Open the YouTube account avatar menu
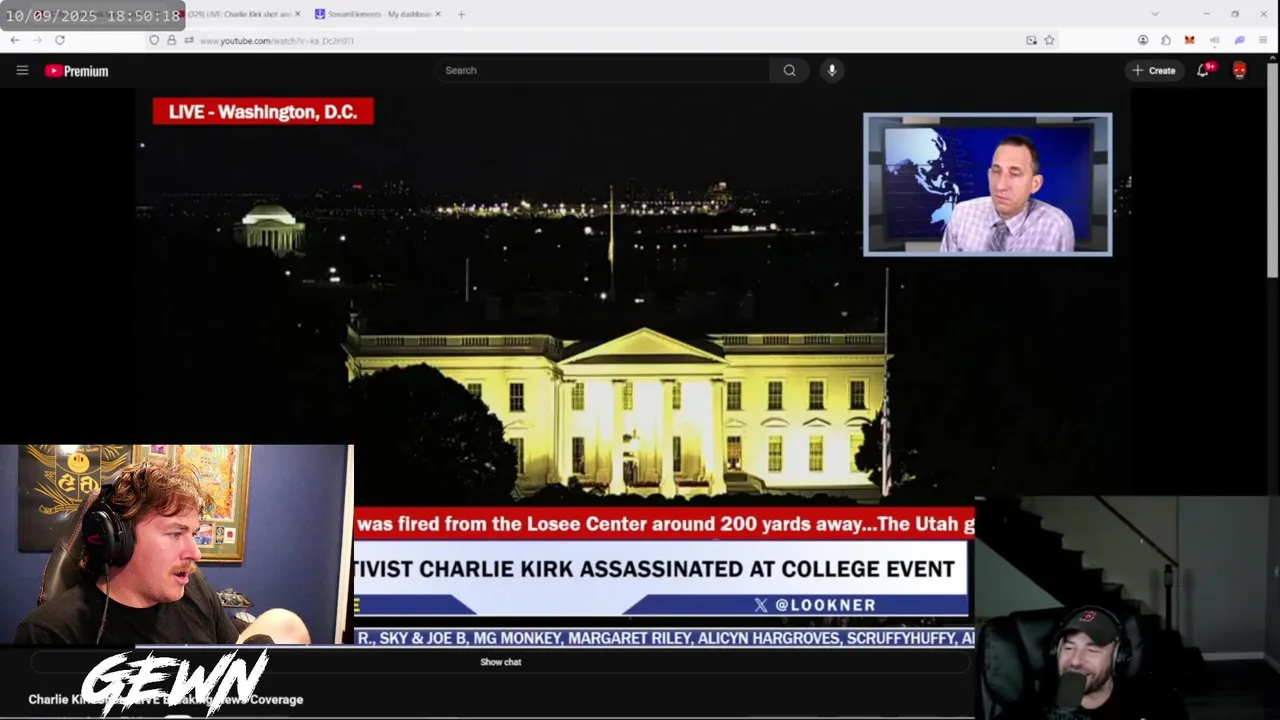This screenshot has width=1280, height=720. pyautogui.click(x=1240, y=70)
